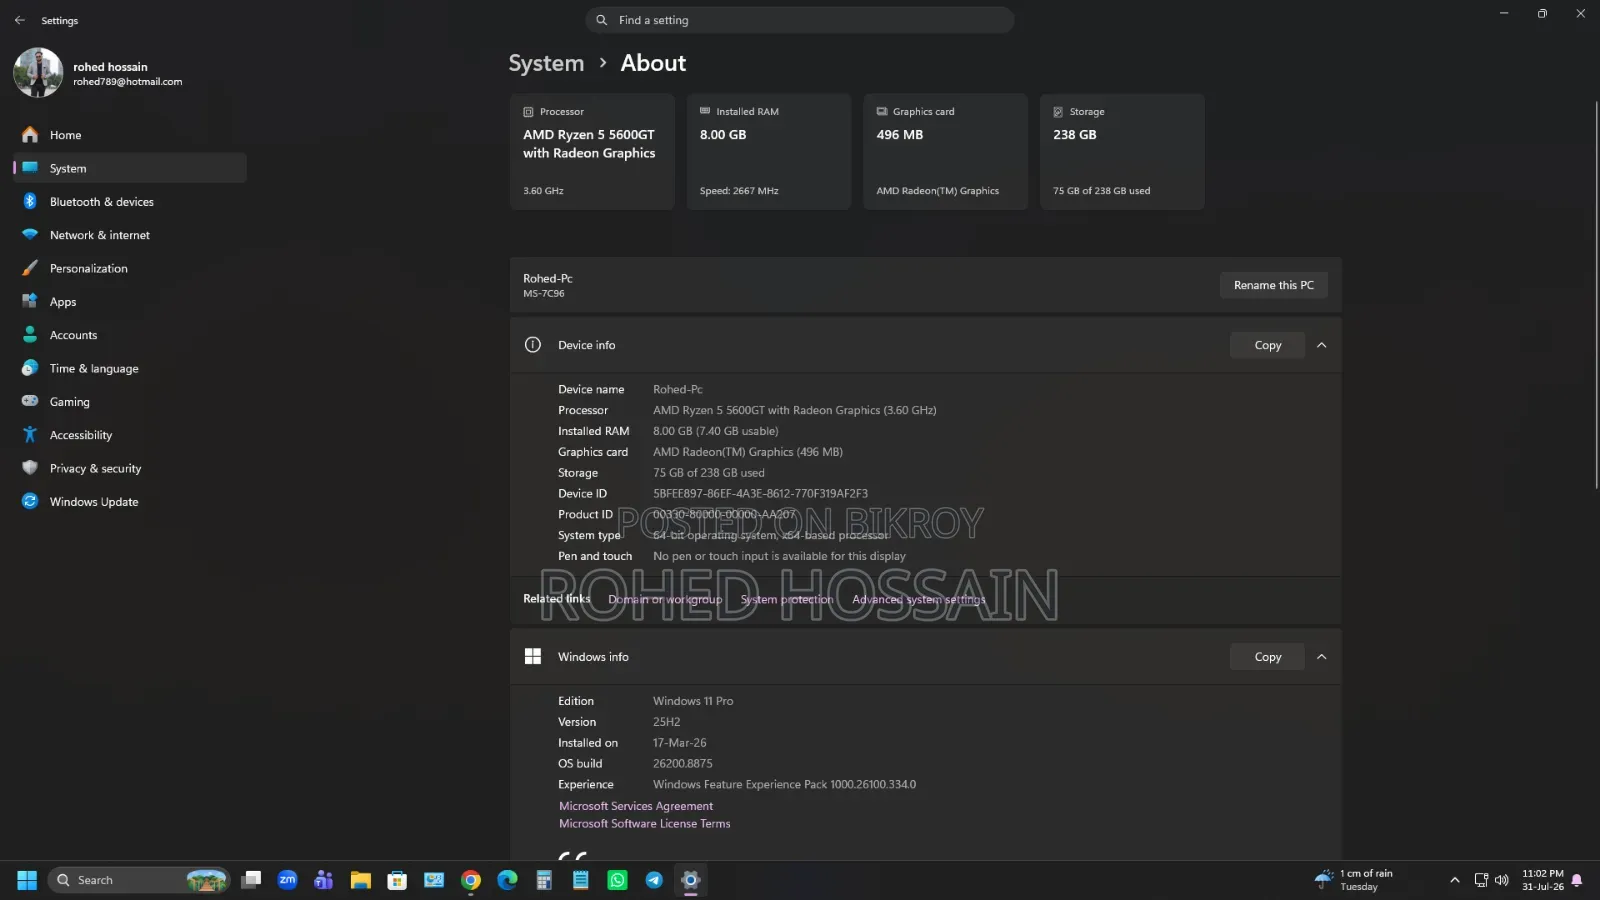Open the System protection link
Screen dimensions: 1600x900
787,599
